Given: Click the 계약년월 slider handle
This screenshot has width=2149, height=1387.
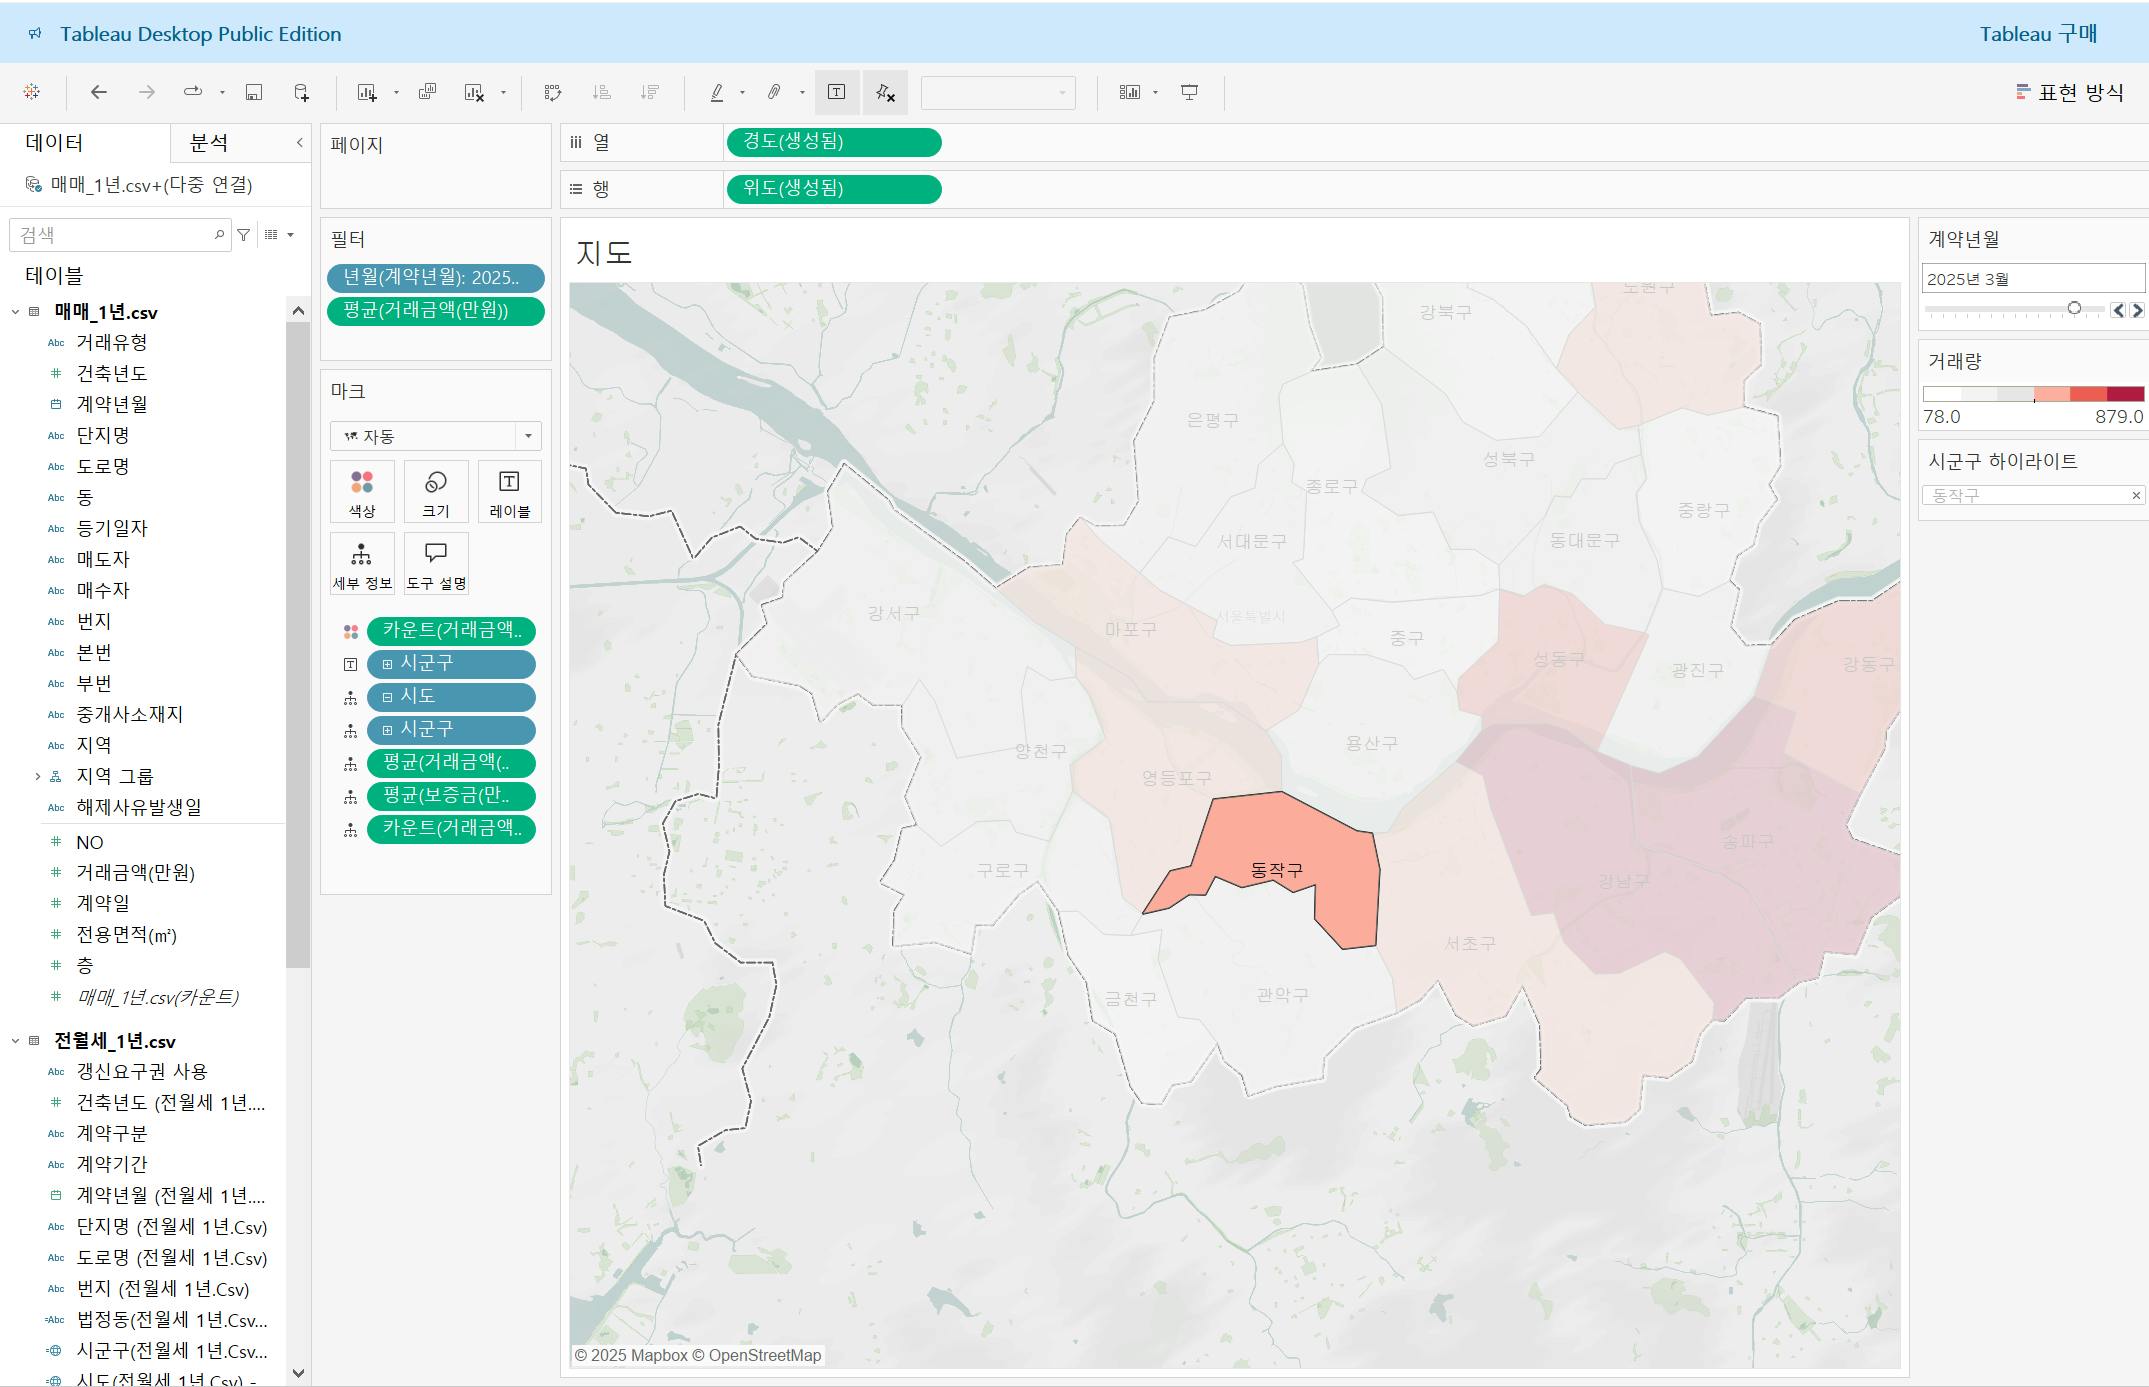Looking at the screenshot, I should point(2074,309).
